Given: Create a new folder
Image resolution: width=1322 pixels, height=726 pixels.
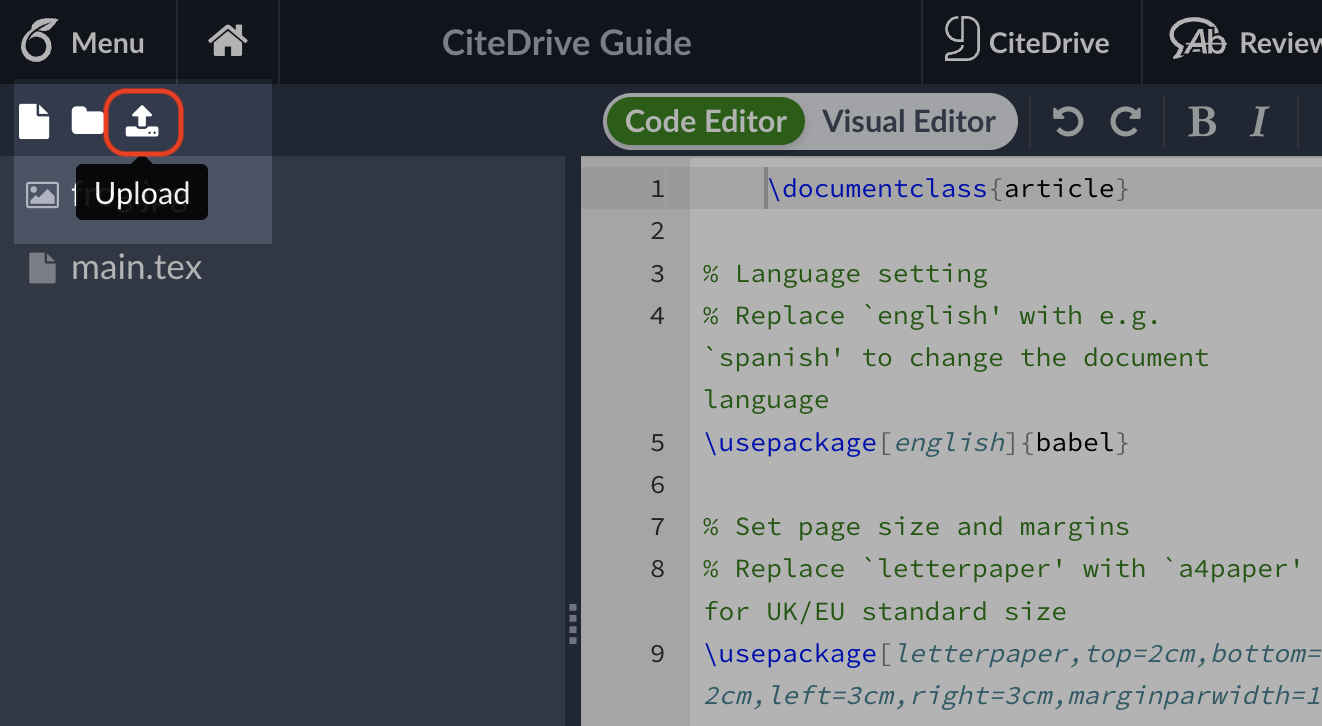Looking at the screenshot, I should click(88, 122).
